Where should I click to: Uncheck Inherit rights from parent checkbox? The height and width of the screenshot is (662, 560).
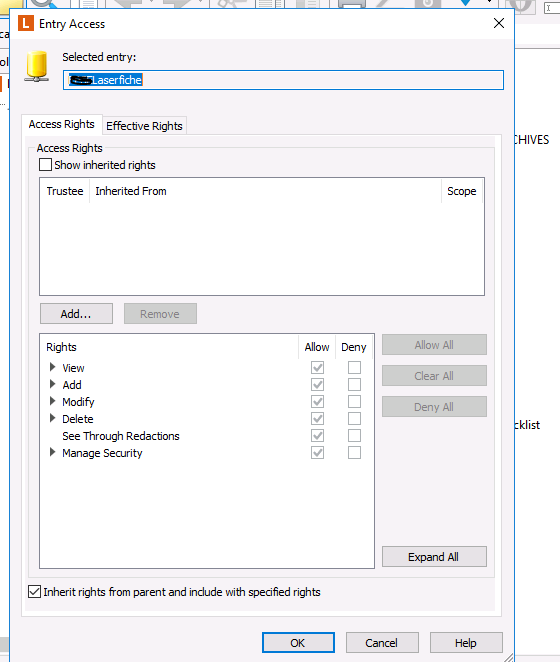coord(35,591)
